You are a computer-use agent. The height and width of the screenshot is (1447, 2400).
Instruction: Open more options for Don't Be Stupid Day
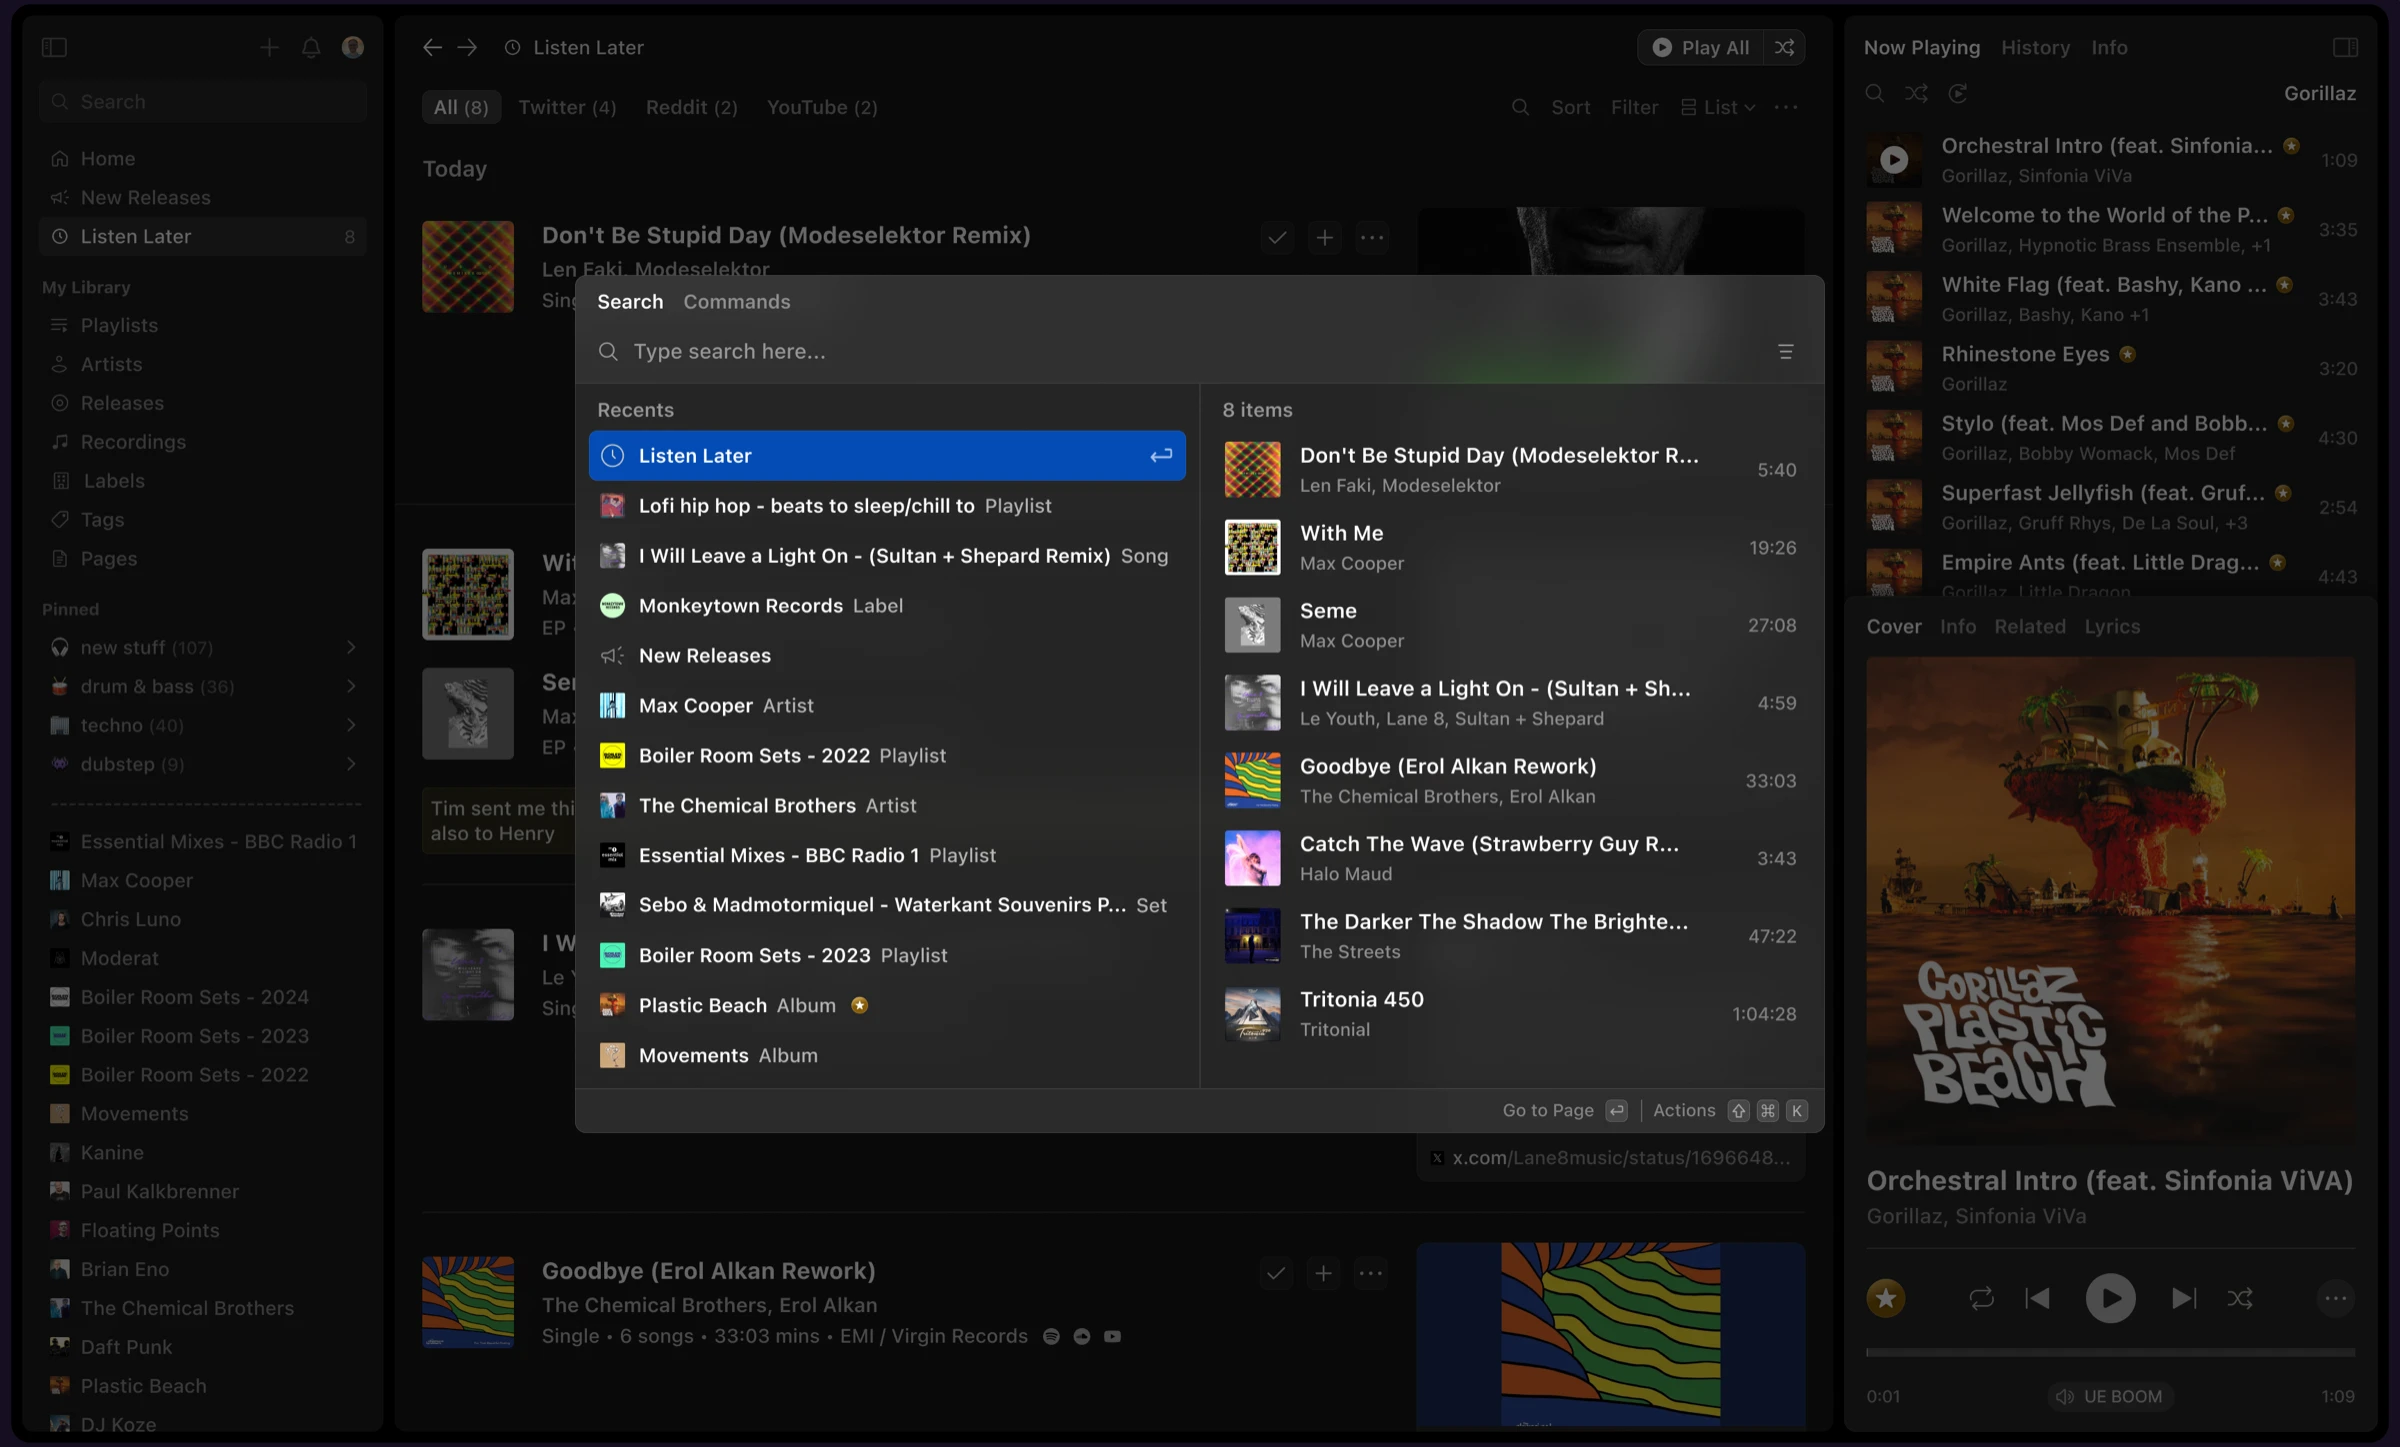tap(1372, 238)
